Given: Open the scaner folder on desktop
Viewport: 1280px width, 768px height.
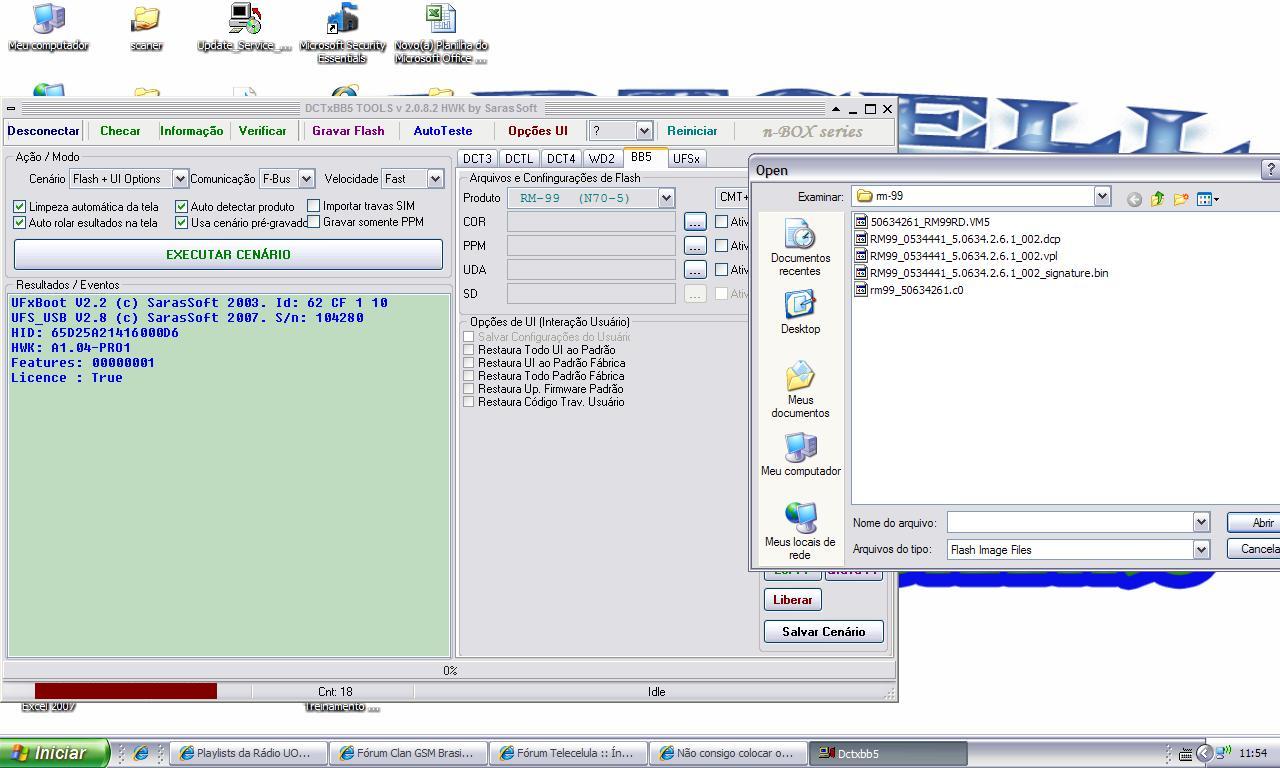Looking at the screenshot, I should coord(146,27).
